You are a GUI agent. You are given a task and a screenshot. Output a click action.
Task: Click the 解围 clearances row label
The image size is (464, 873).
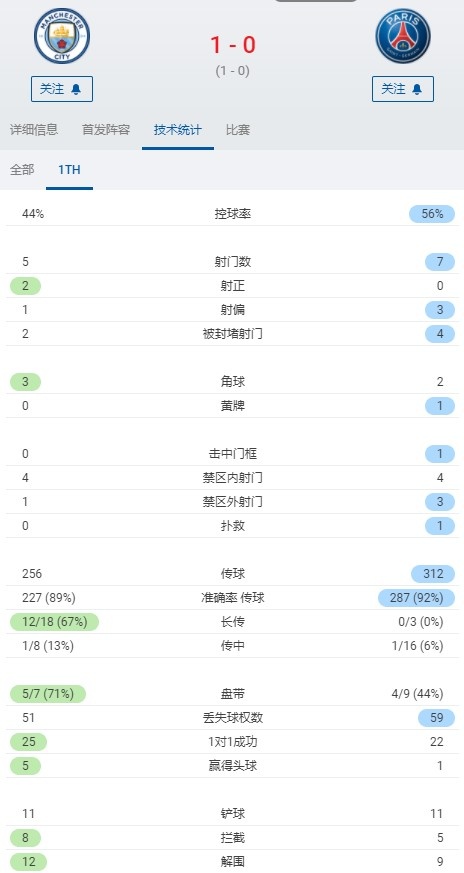pyautogui.click(x=233, y=862)
